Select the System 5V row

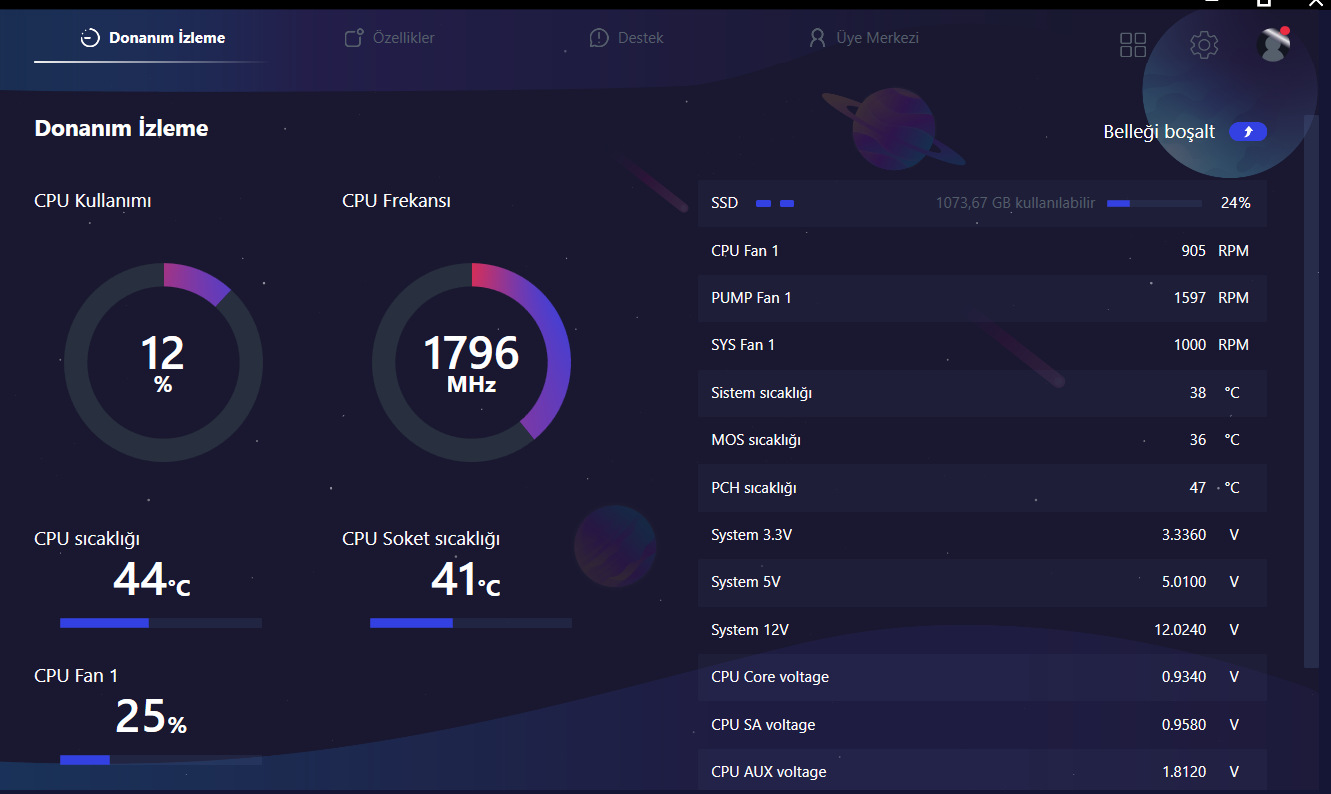[x=982, y=582]
